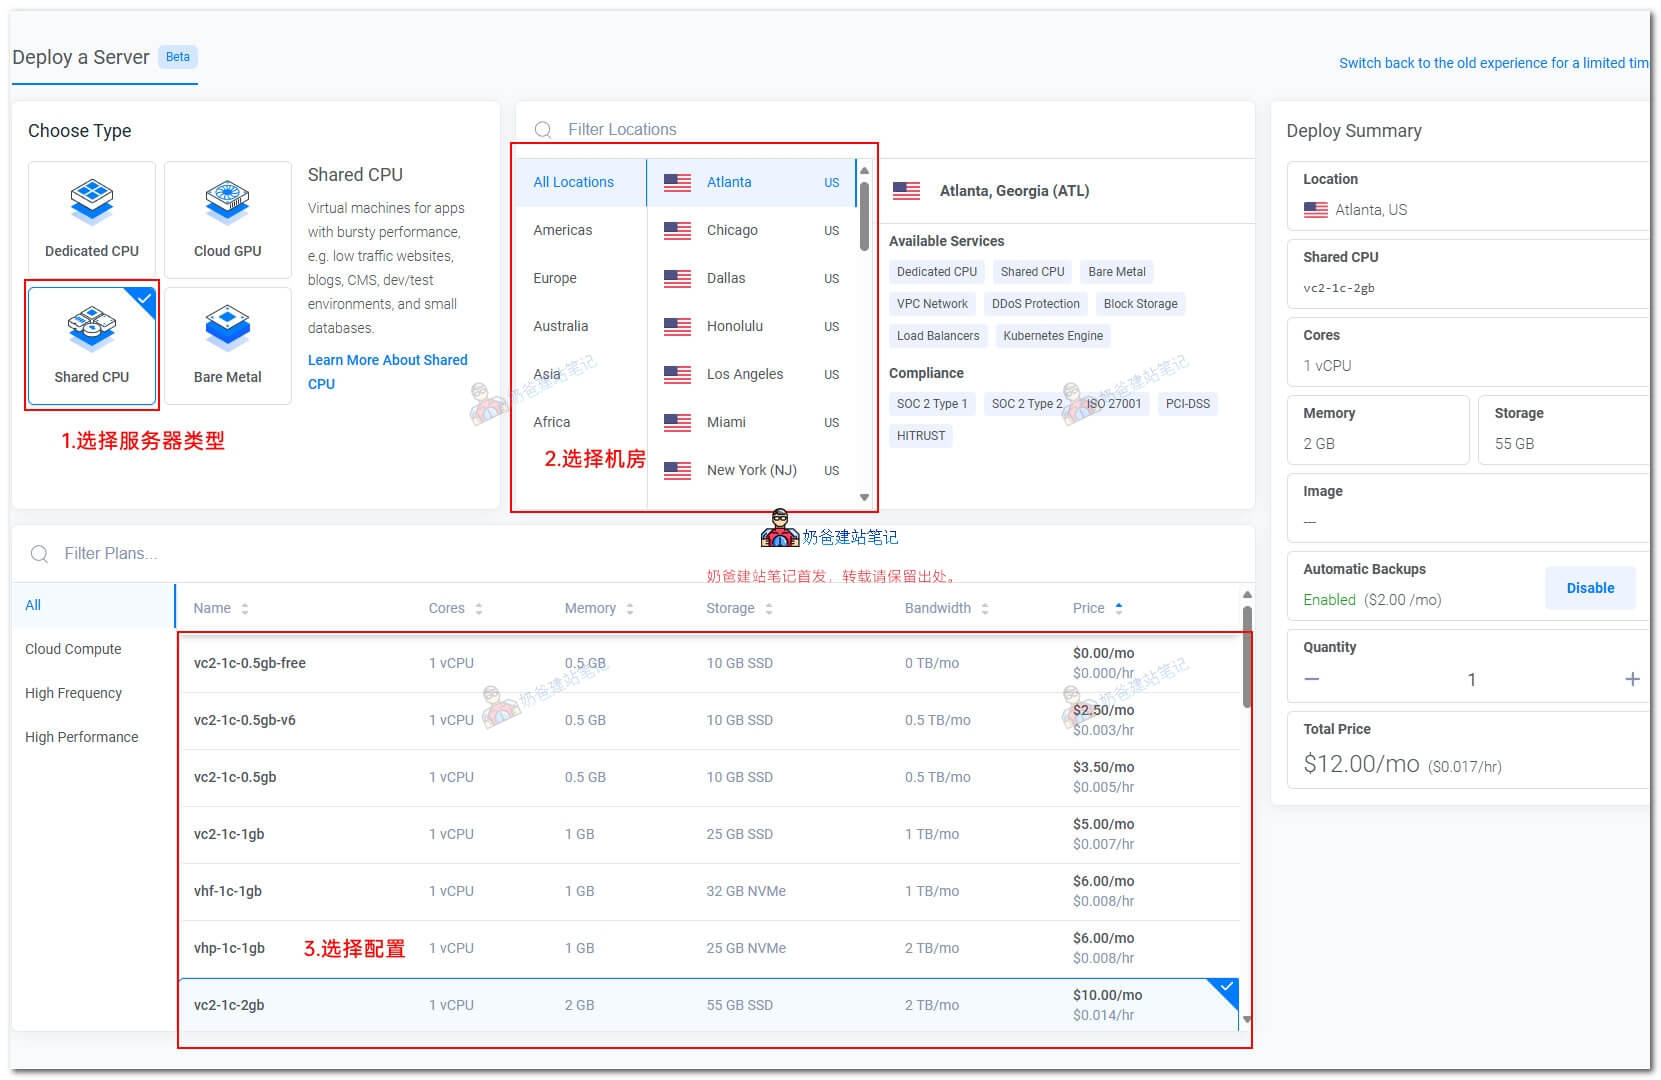Open the Europe locations tab
The width and height of the screenshot is (1661, 1080).
(x=555, y=278)
